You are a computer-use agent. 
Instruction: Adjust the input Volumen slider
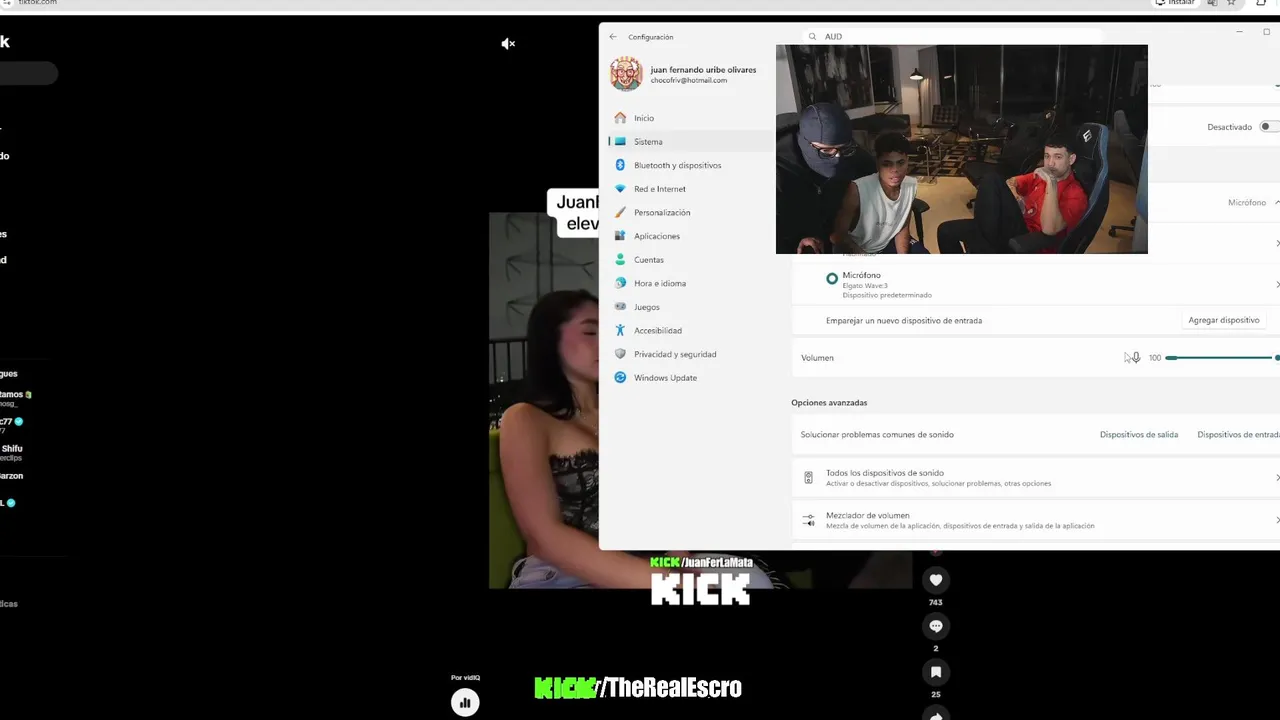pyautogui.click(x=1222, y=358)
